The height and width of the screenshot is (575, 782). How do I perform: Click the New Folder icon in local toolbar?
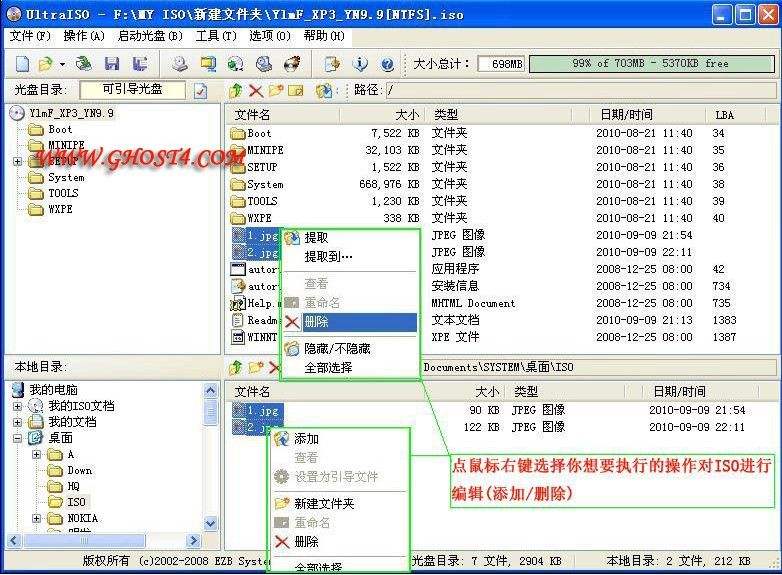point(256,368)
